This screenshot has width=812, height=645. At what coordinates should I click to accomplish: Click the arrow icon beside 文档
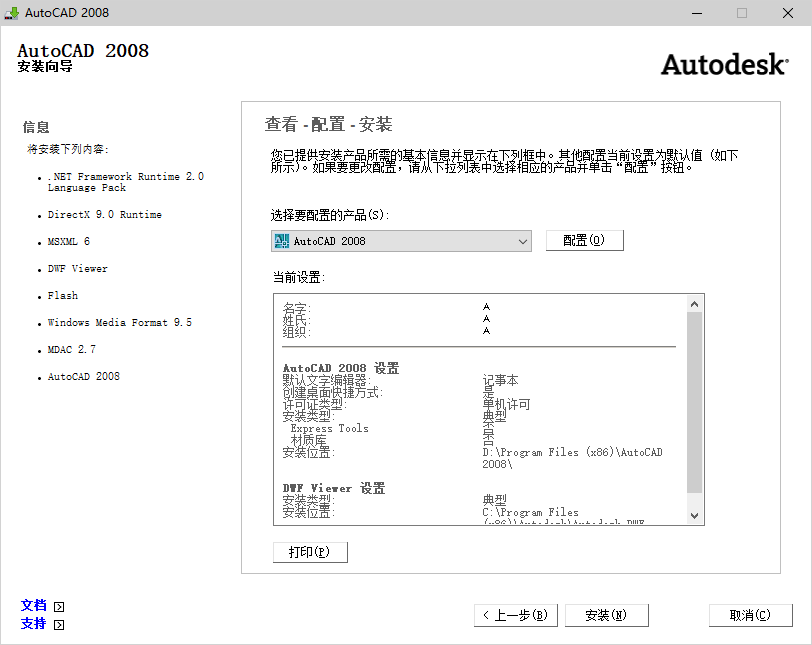click(60, 605)
